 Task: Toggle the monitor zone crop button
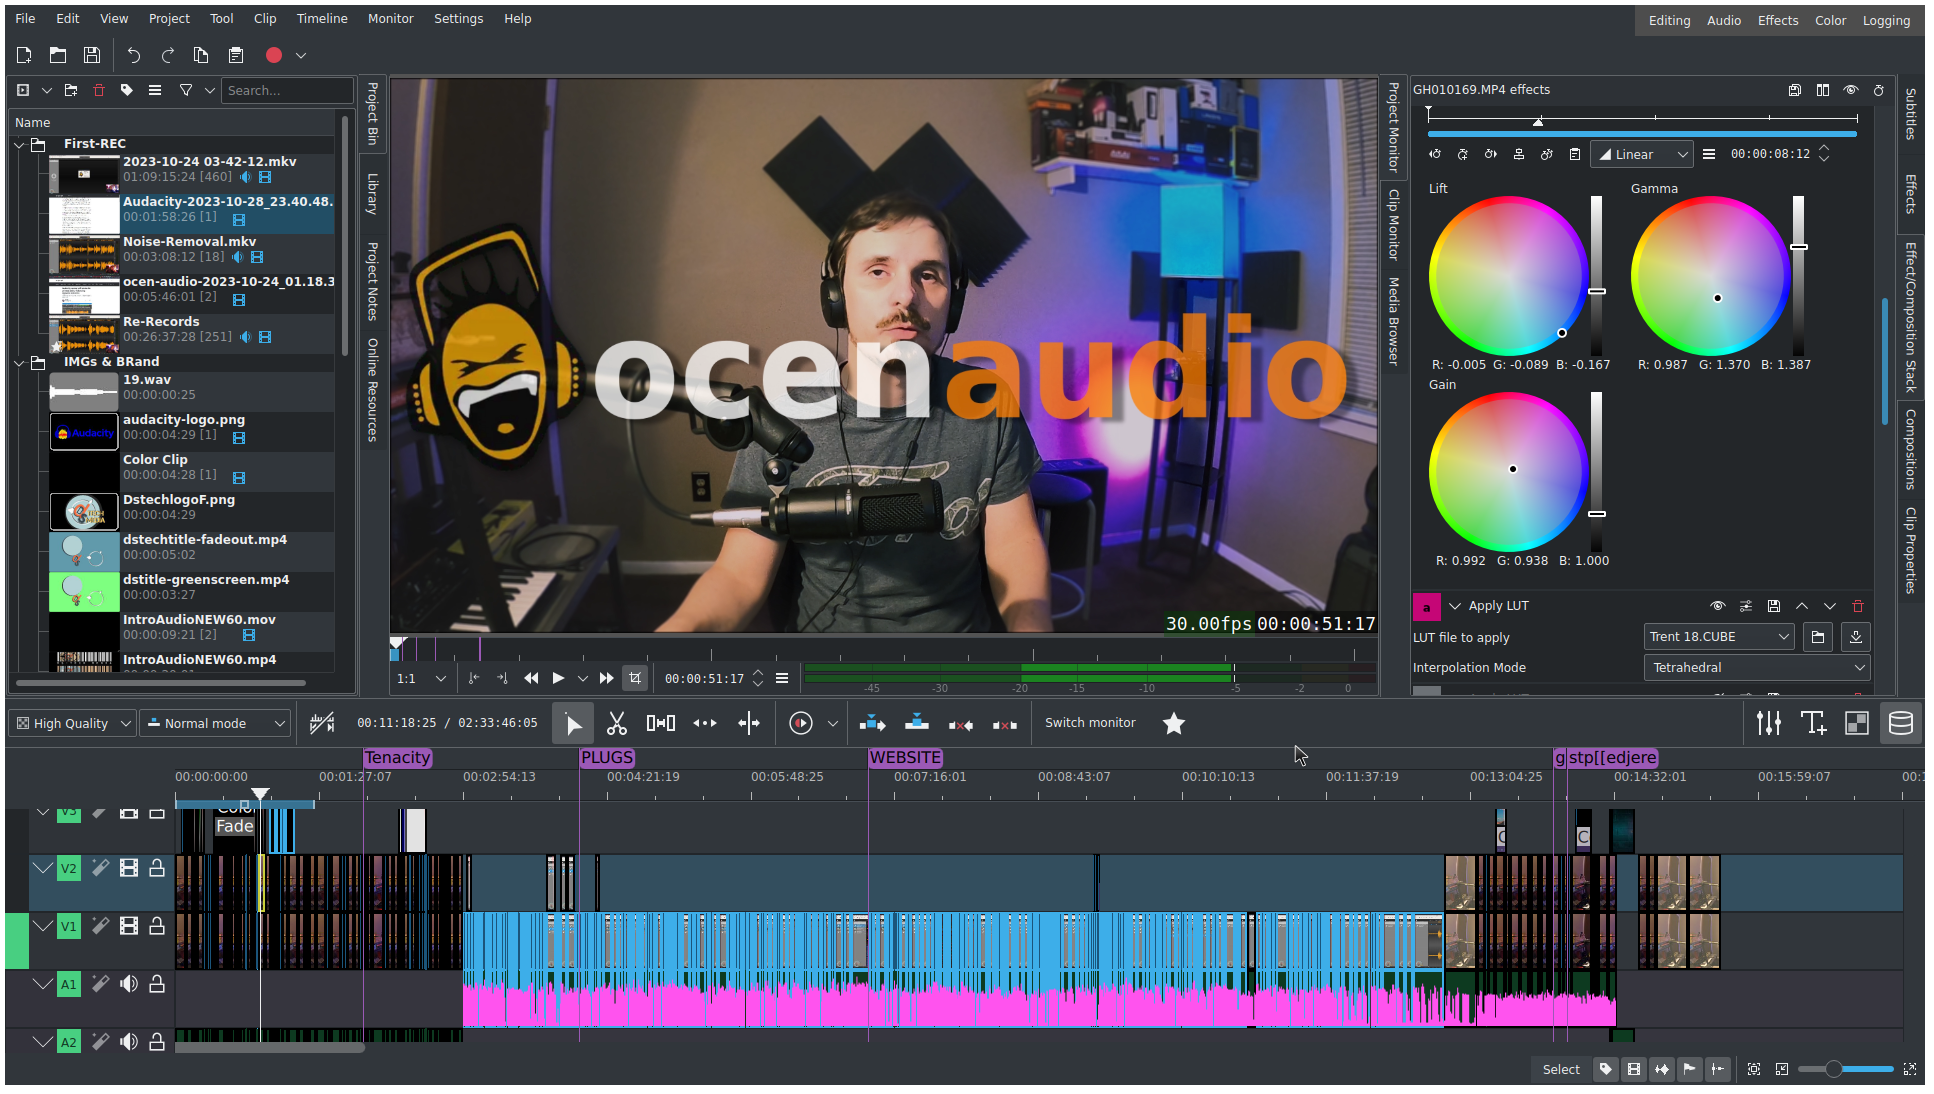coord(635,678)
